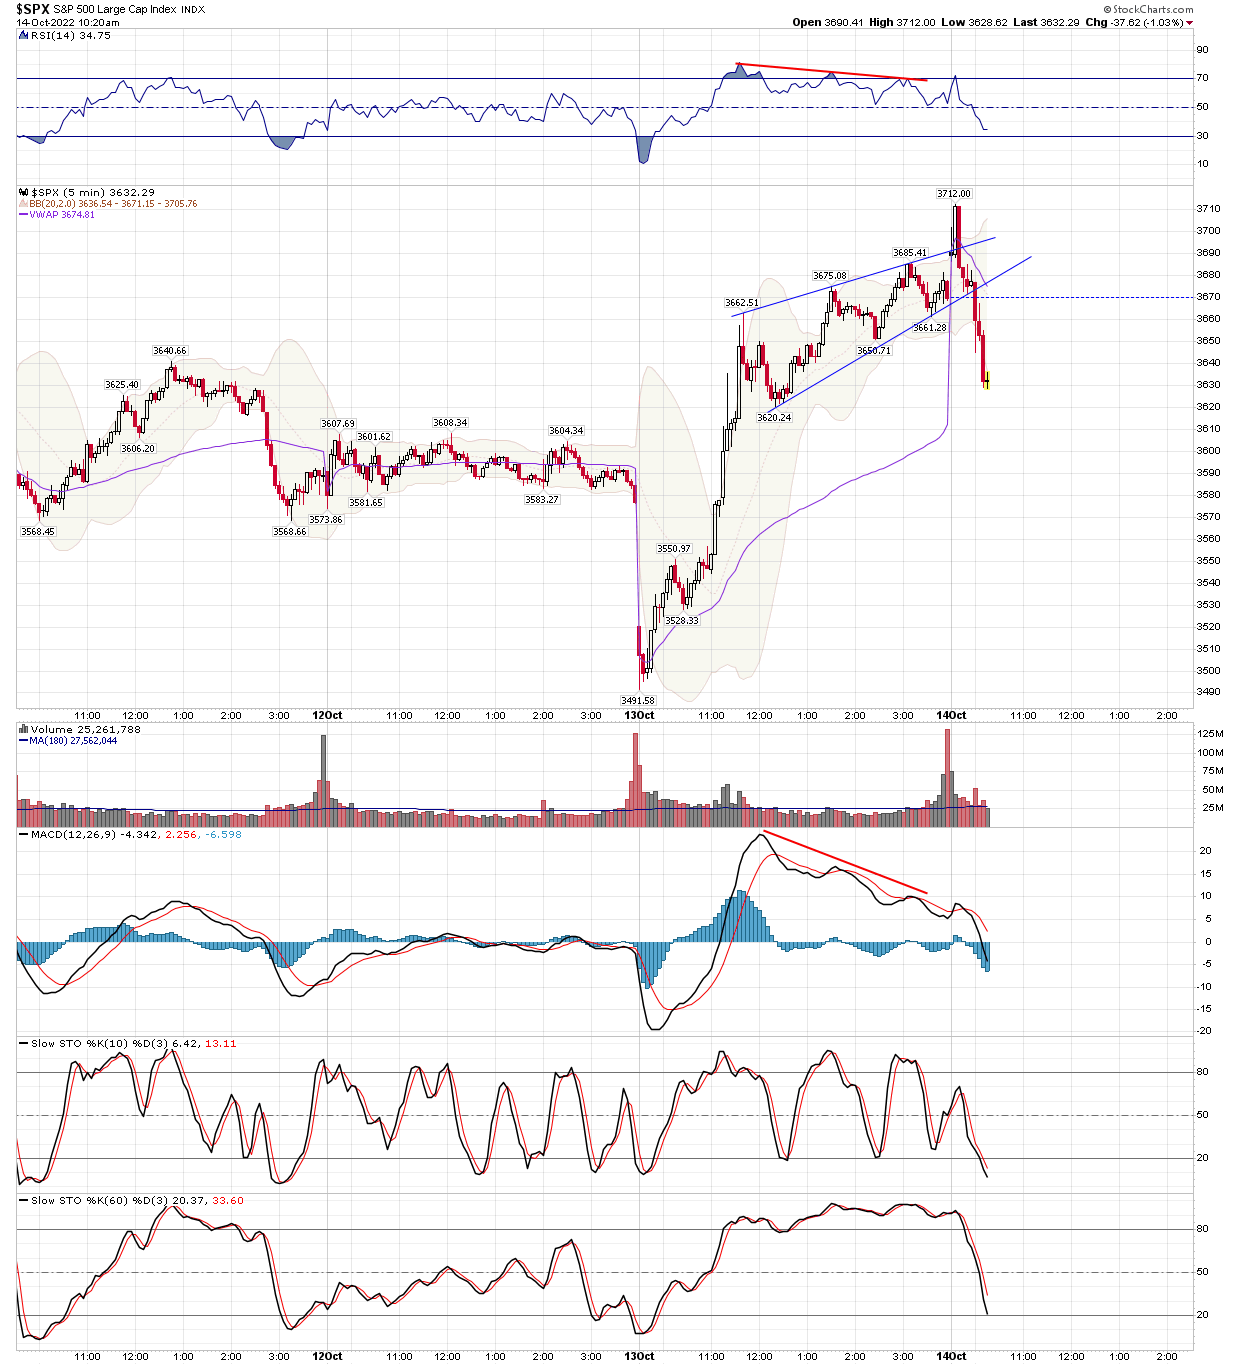The width and height of the screenshot is (1240, 1365).
Task: Click the purple VWAP color indicator swatch
Action: tap(24, 214)
